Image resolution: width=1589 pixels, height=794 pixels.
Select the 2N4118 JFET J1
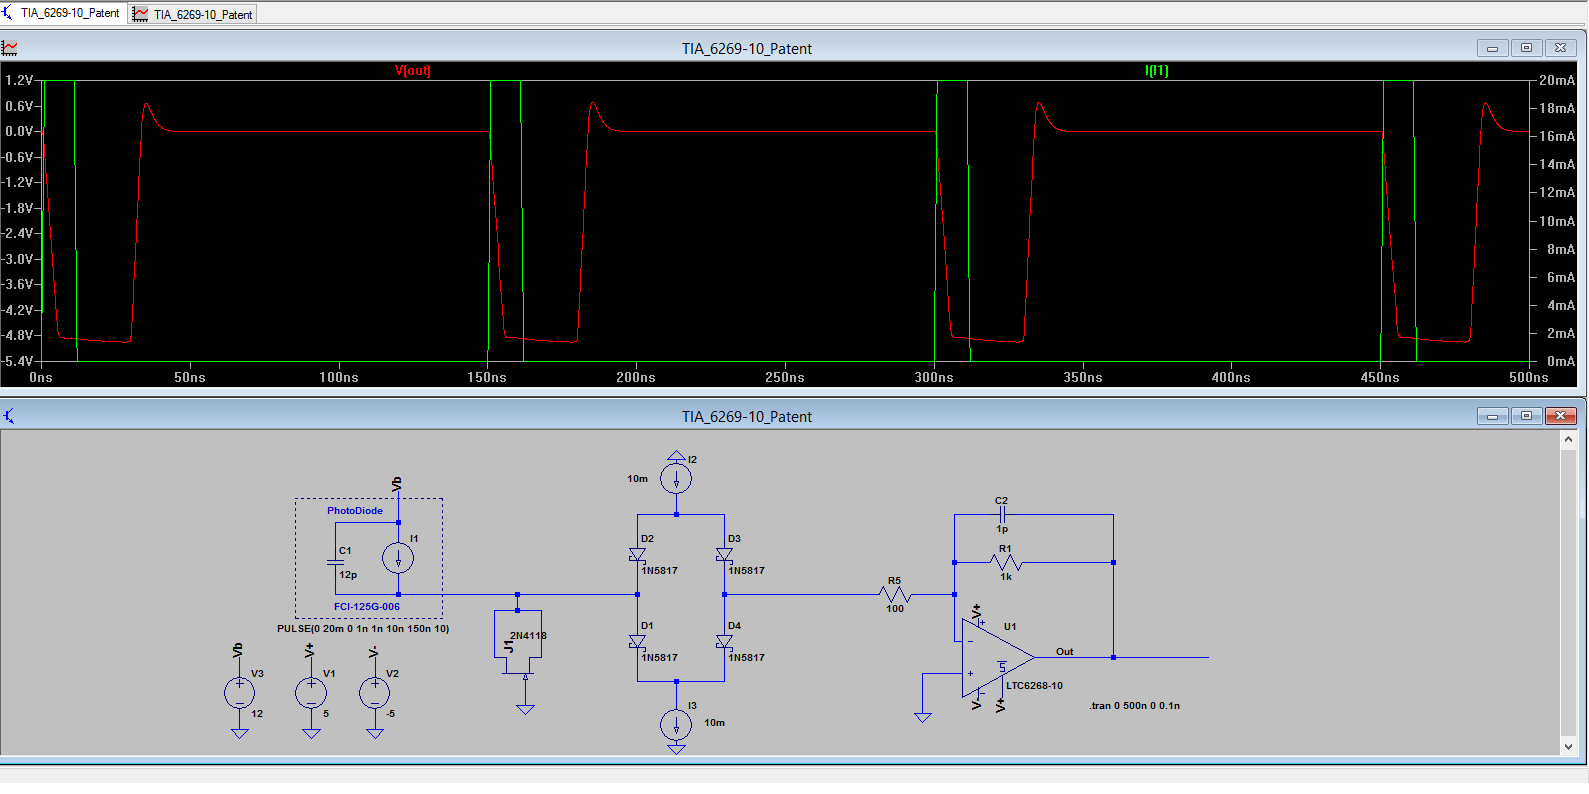click(520, 640)
